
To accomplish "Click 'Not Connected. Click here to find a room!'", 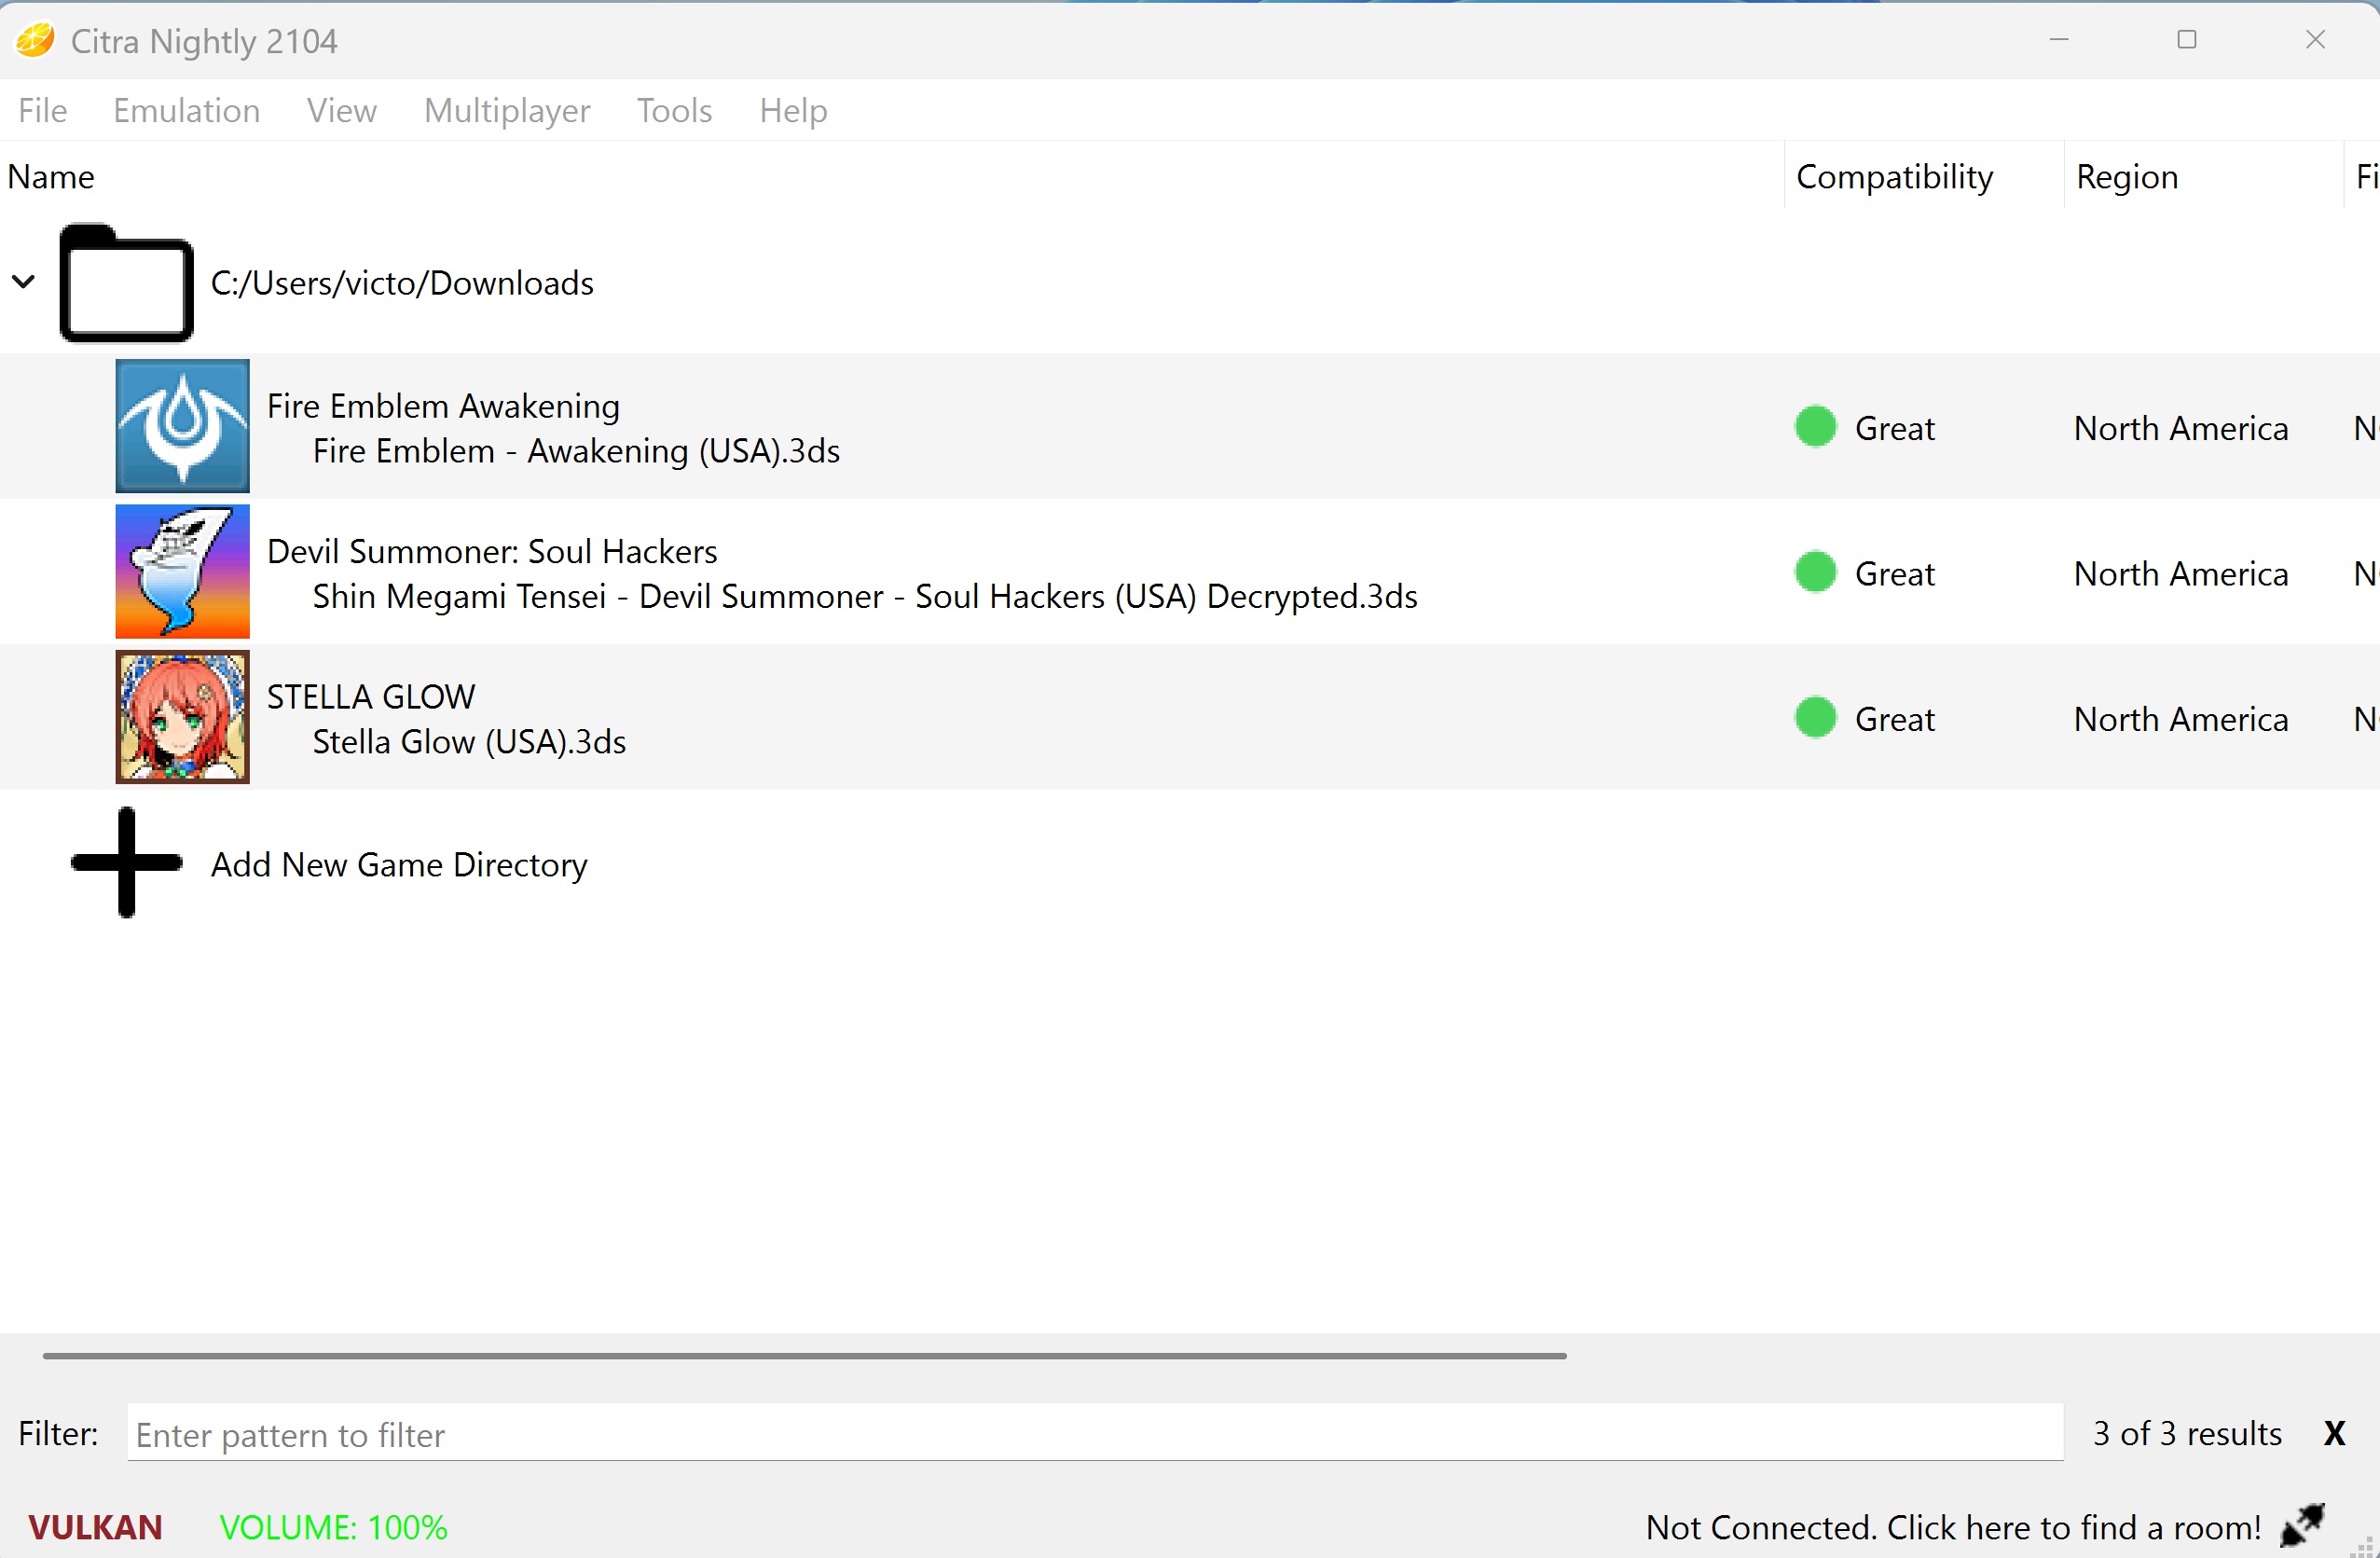I will click(x=1952, y=1527).
